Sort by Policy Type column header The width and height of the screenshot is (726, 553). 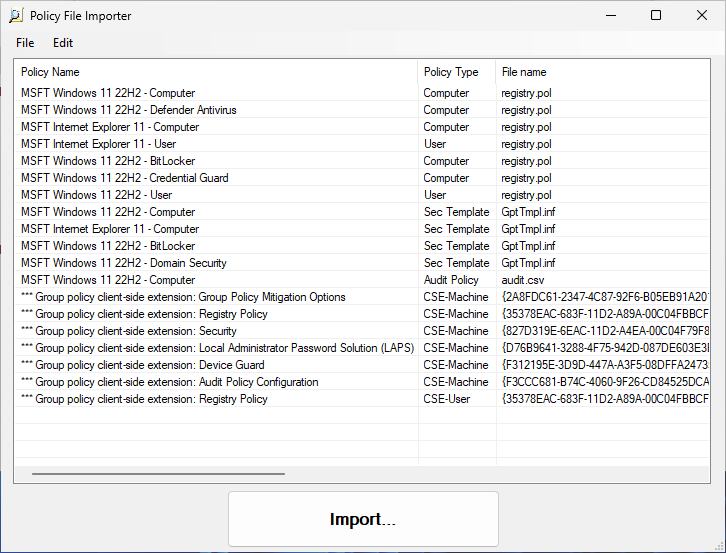457,72
